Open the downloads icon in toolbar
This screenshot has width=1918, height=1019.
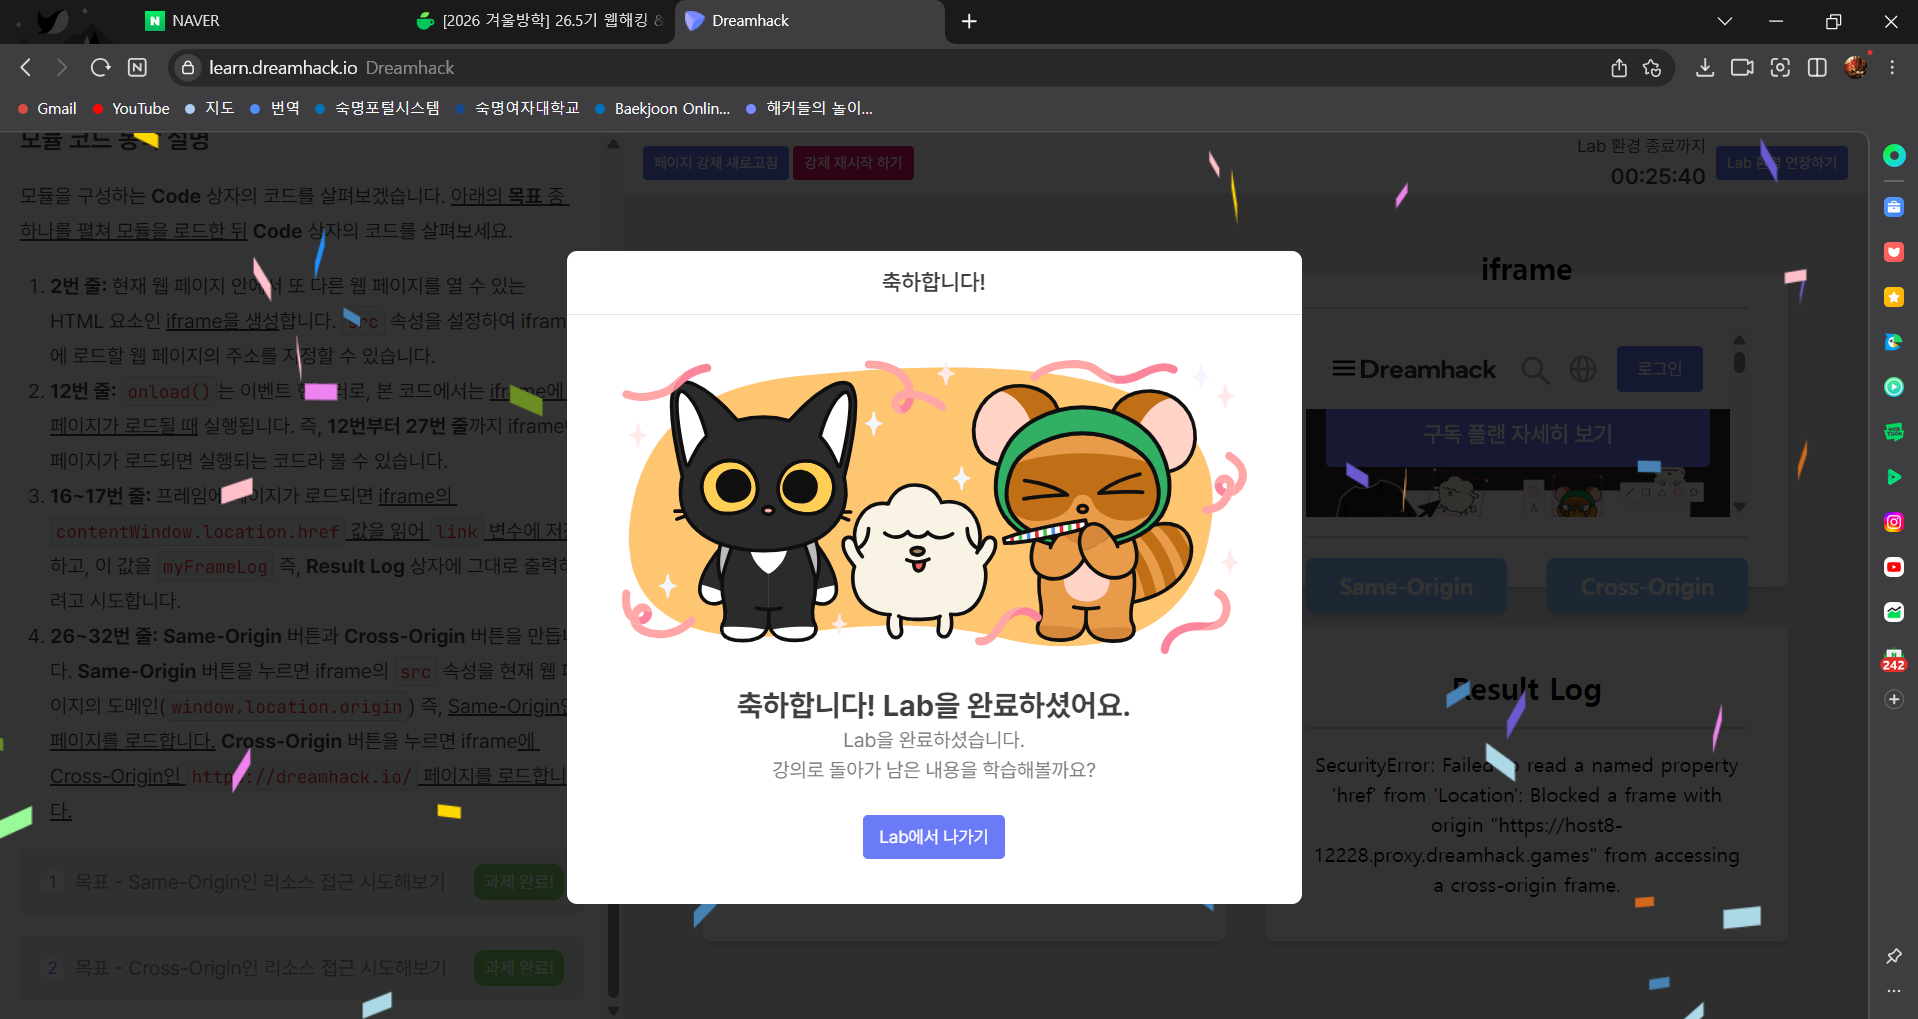click(x=1705, y=67)
